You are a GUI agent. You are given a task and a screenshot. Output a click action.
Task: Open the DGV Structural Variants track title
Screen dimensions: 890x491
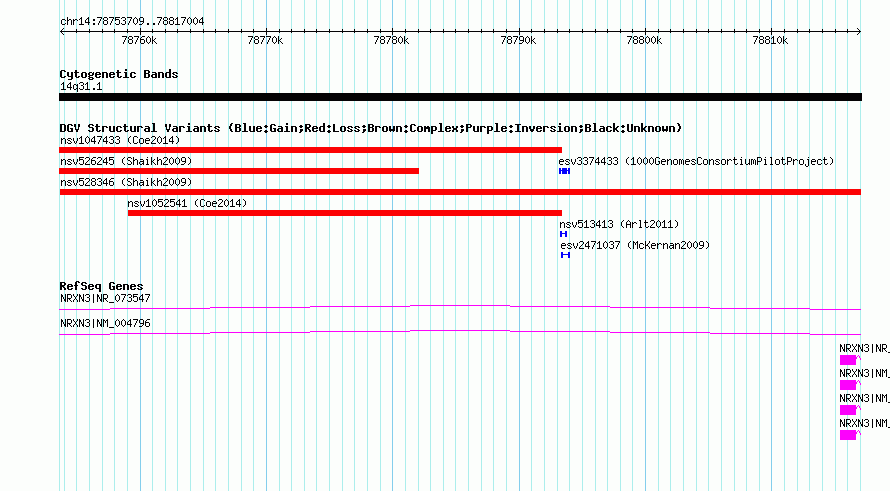click(370, 128)
